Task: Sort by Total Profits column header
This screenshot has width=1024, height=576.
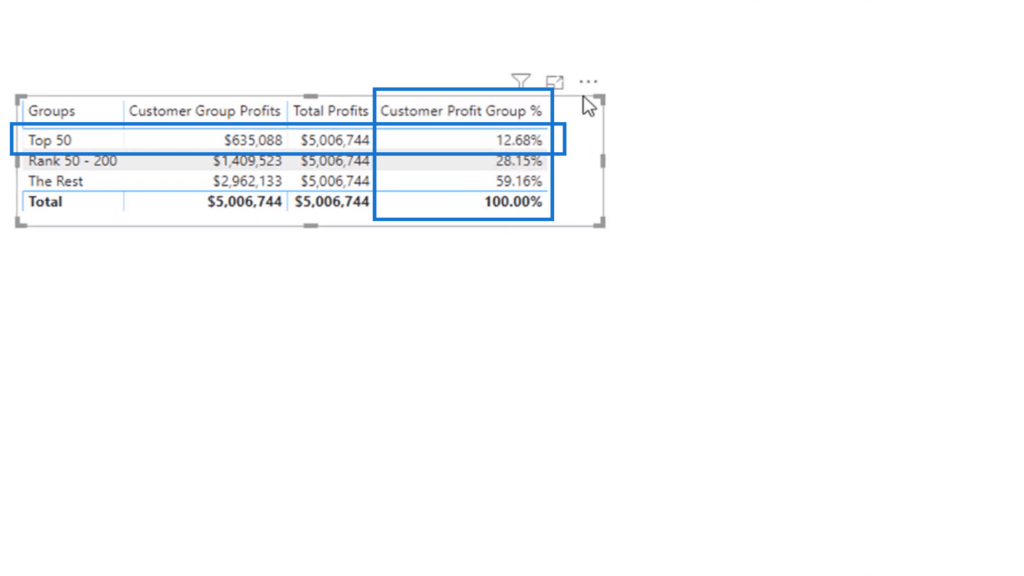Action: 330,111
